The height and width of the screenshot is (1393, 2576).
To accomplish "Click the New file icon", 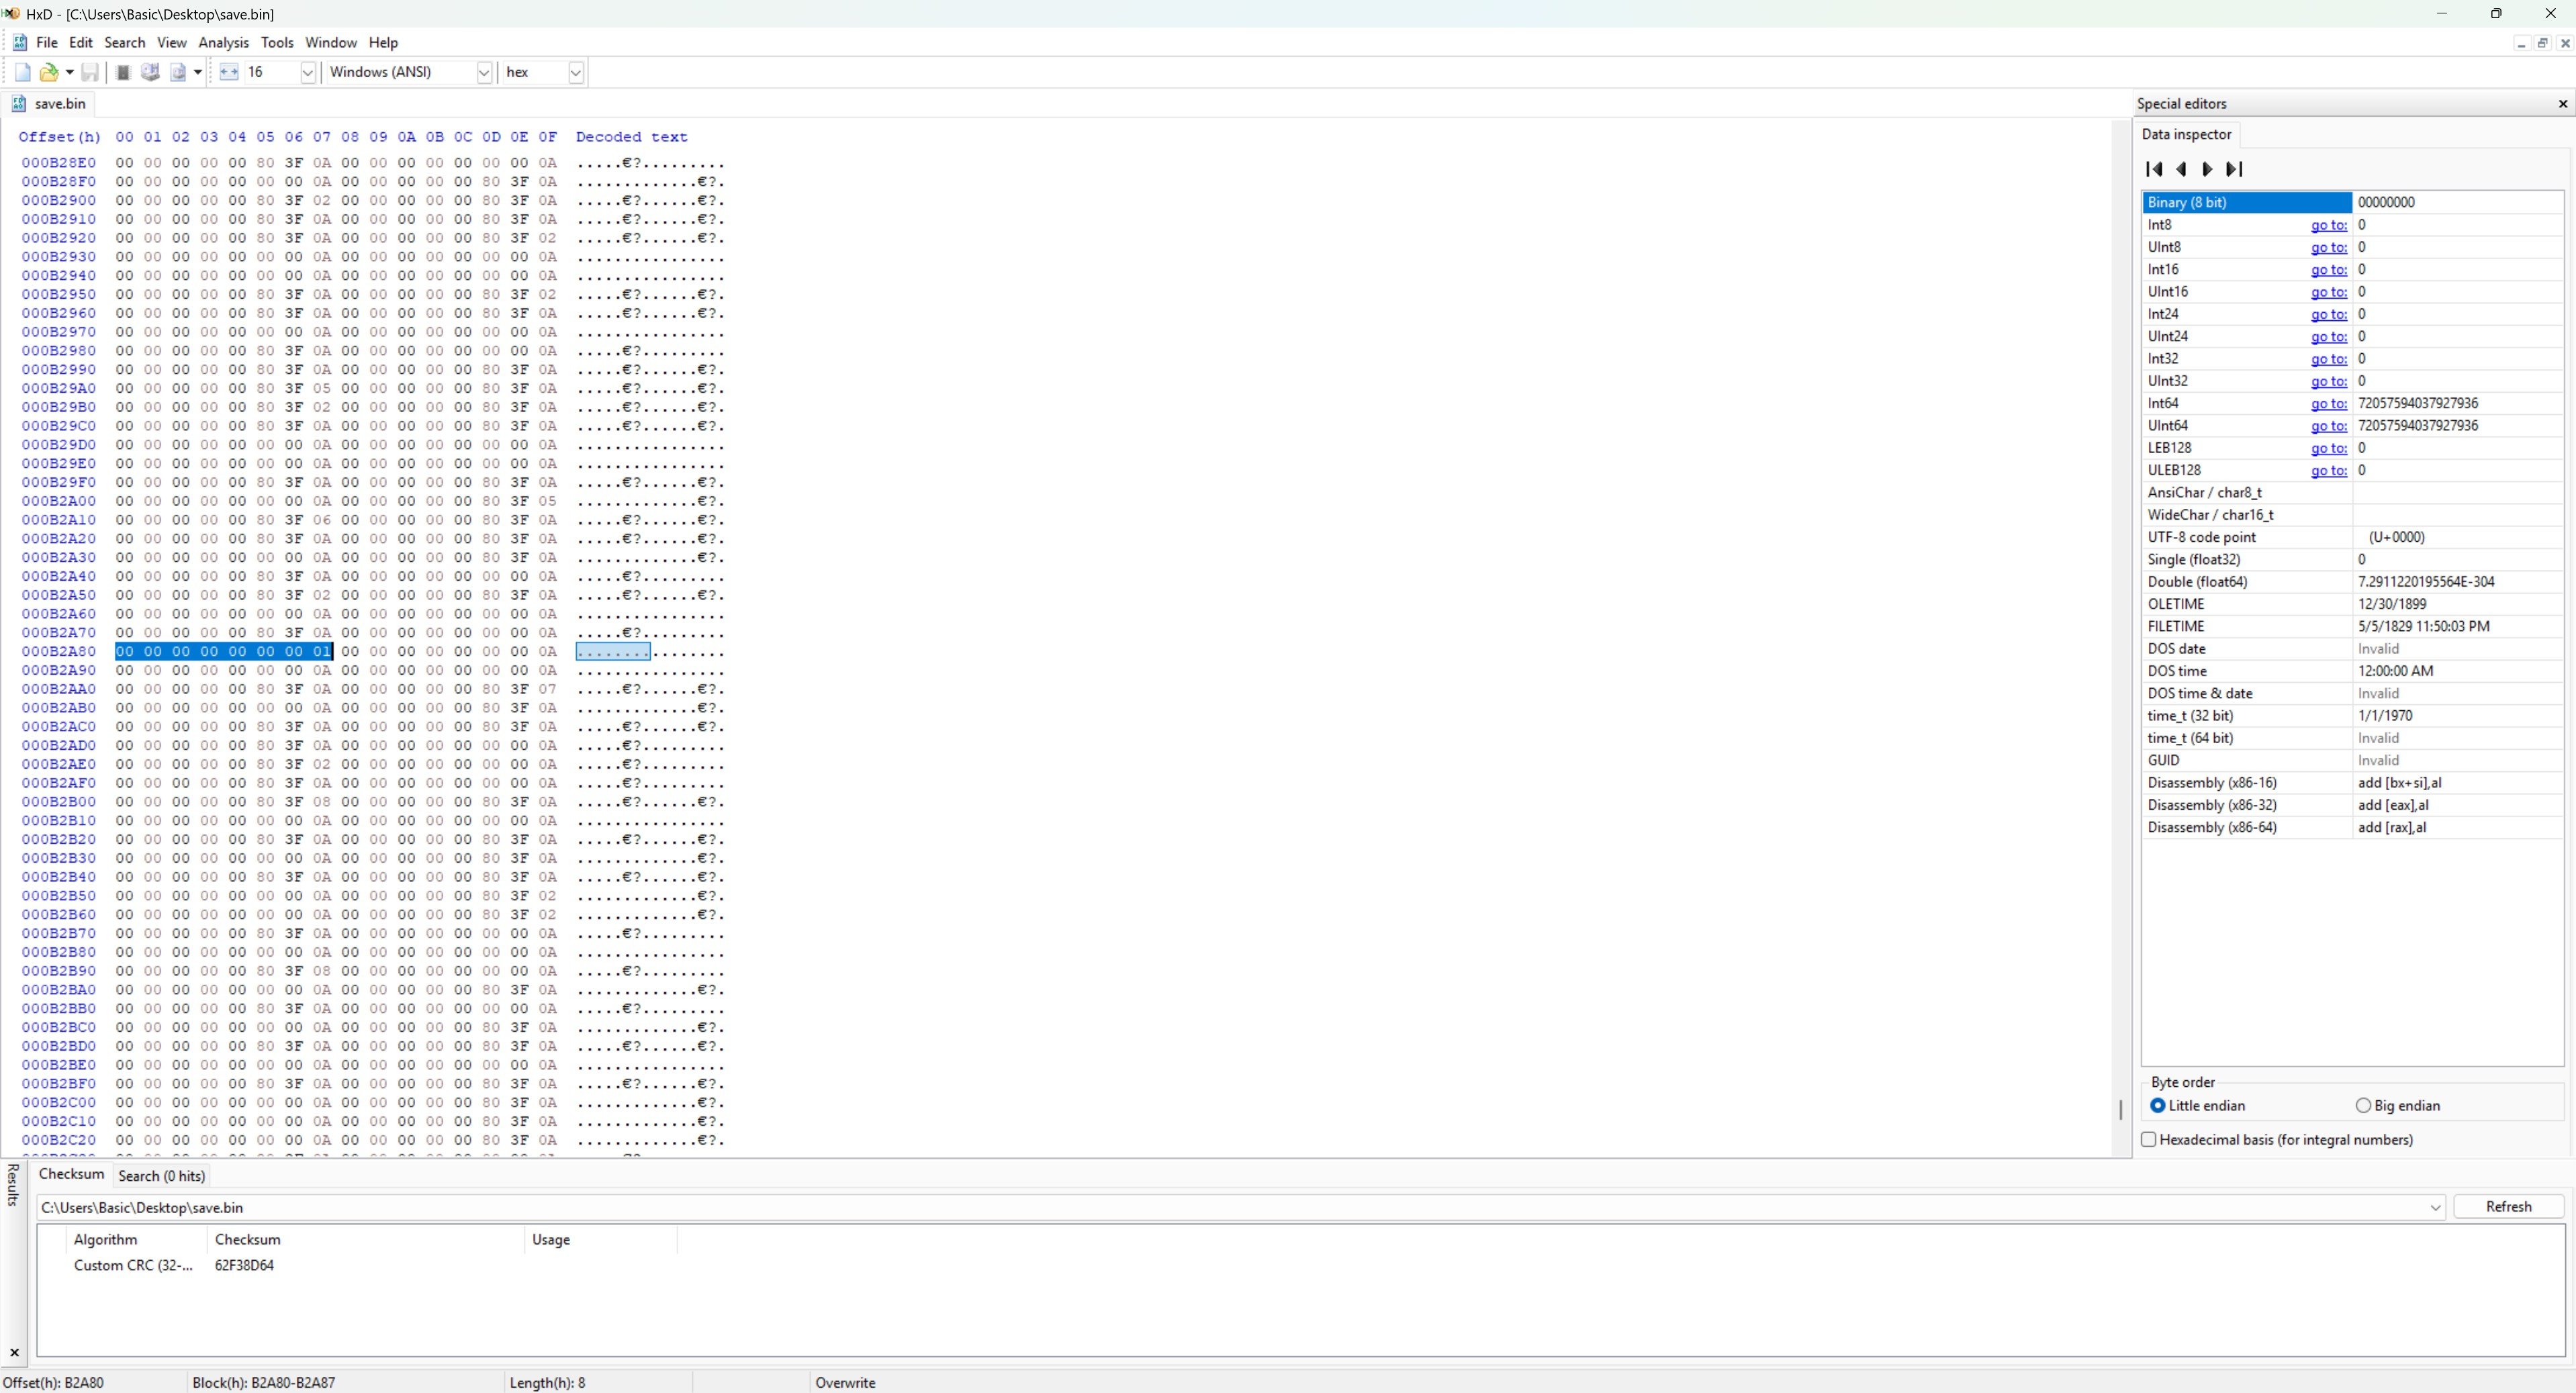I will [22, 72].
